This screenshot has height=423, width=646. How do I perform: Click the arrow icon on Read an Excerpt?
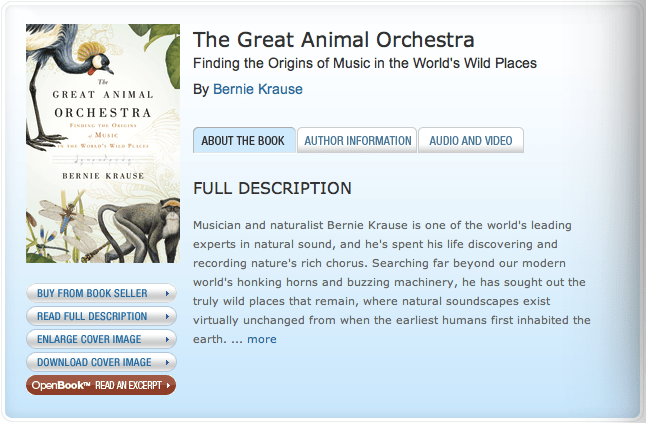(168, 385)
